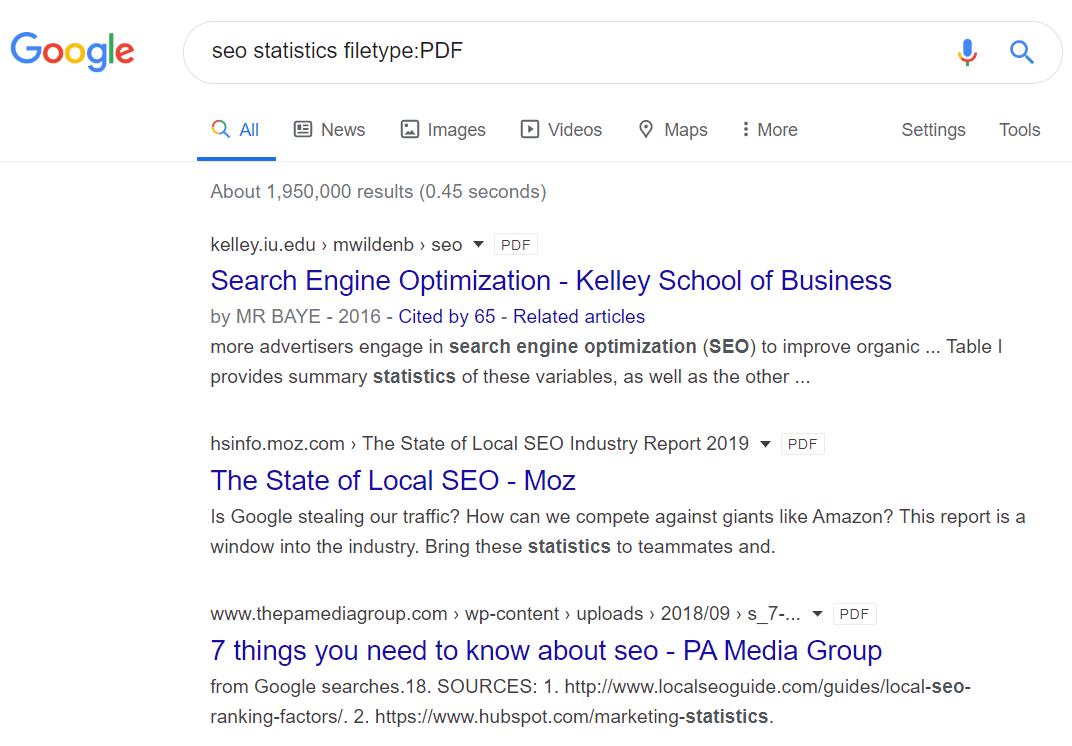Click the Google logo

[x=71, y=52]
